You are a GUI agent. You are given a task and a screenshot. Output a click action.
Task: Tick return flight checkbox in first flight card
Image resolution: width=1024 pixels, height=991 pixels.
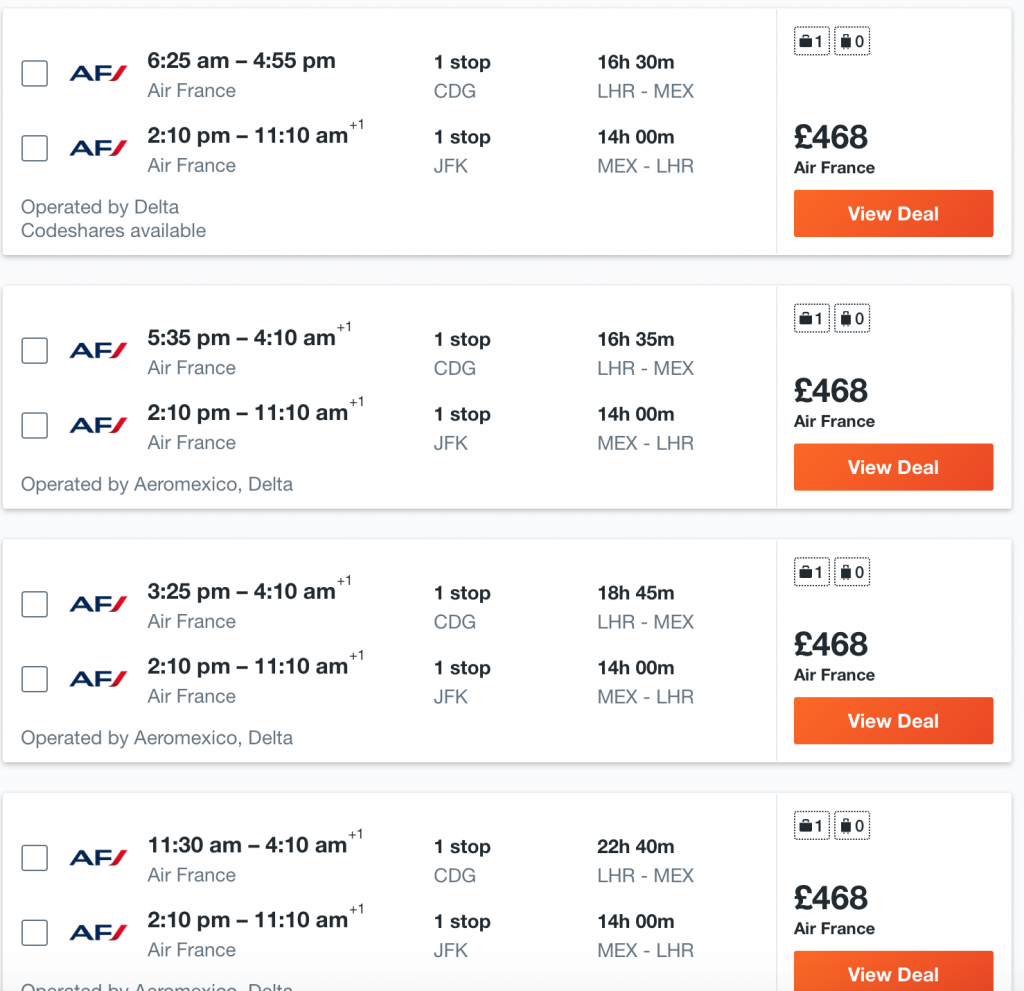click(35, 148)
